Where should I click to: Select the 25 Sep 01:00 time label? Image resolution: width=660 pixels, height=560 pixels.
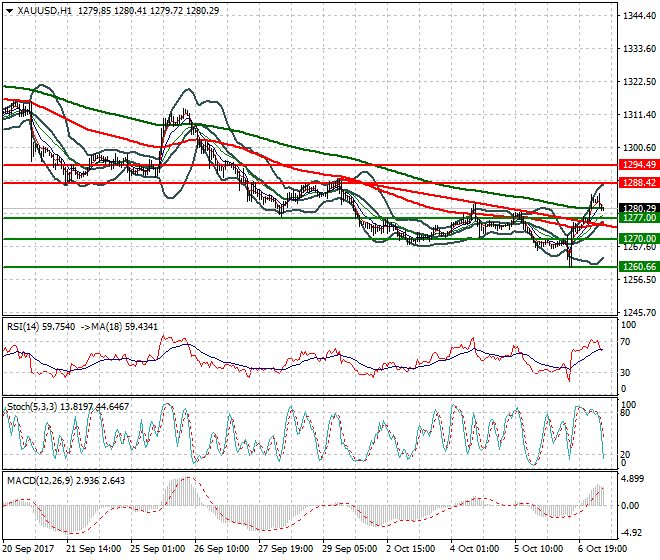click(x=157, y=549)
